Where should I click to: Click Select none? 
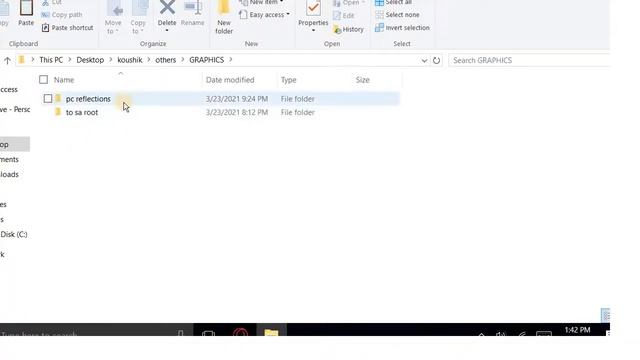tap(397, 15)
